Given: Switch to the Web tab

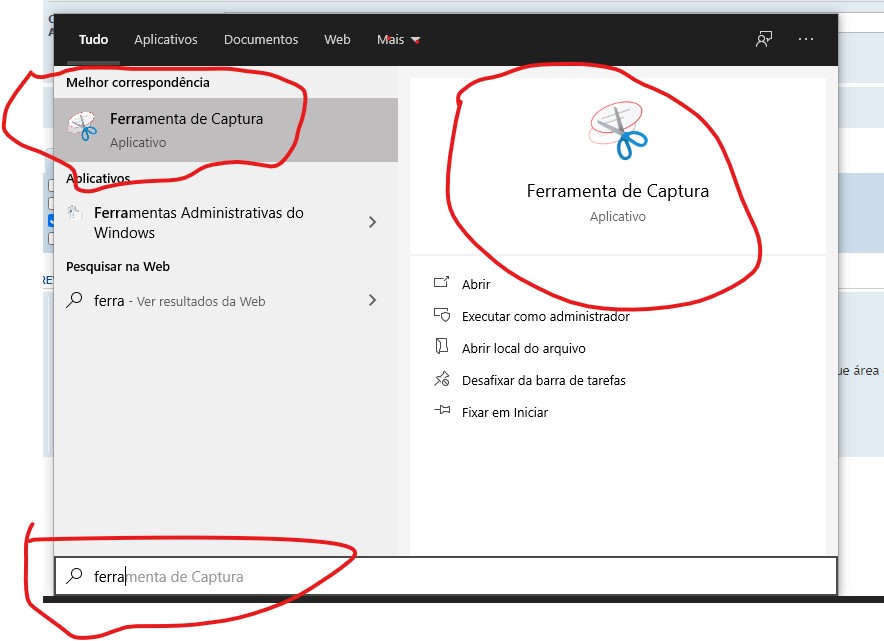Looking at the screenshot, I should click(337, 39).
